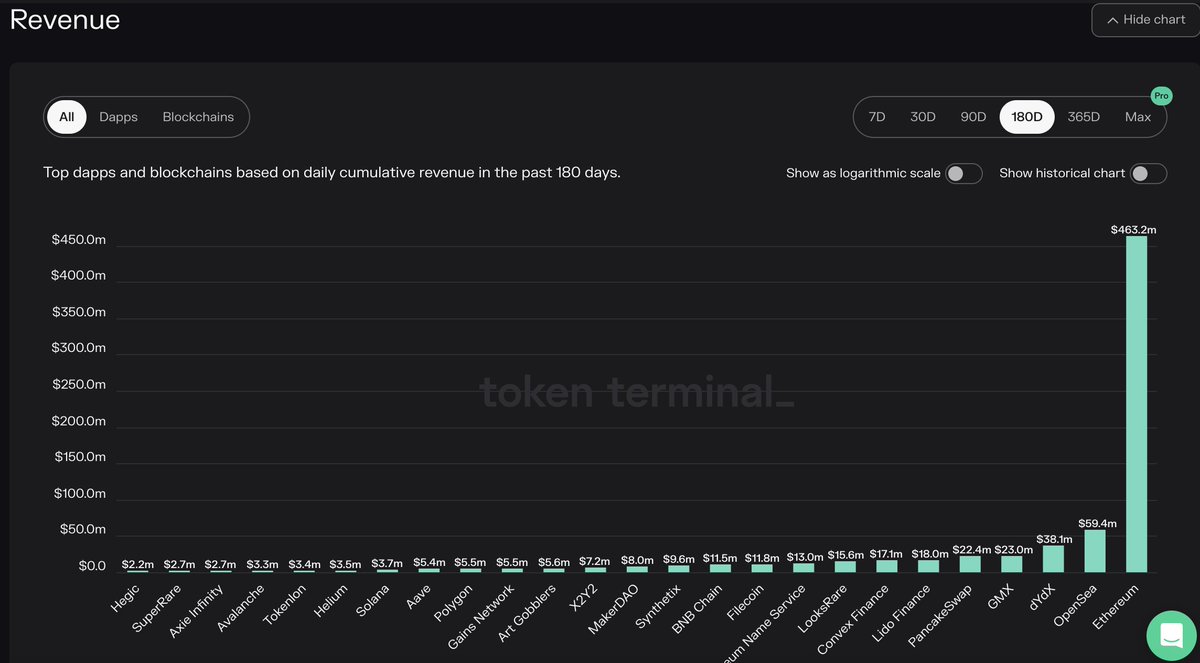Switch to the Blockchains filter tab
1200x663 pixels.
click(198, 117)
